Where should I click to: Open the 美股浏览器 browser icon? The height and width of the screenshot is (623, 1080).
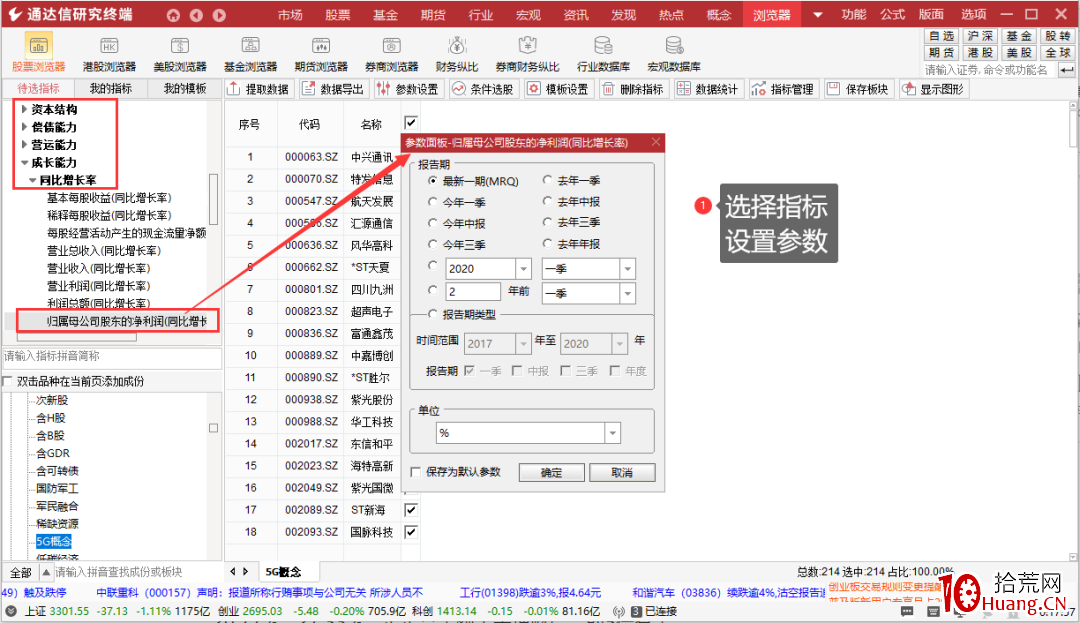[180, 53]
